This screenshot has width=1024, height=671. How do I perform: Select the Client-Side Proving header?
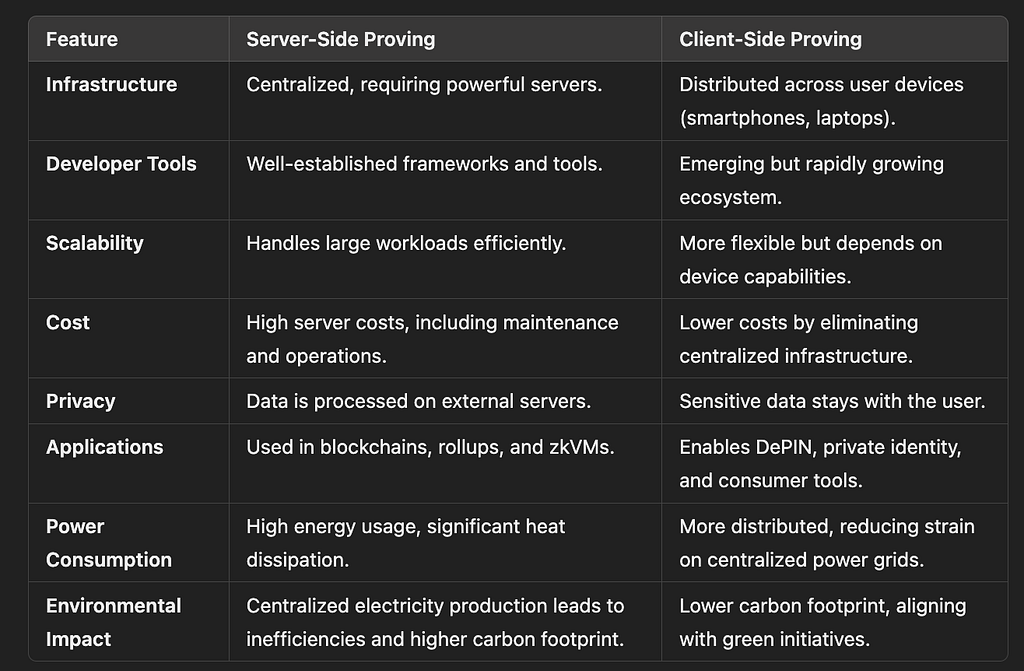click(770, 39)
